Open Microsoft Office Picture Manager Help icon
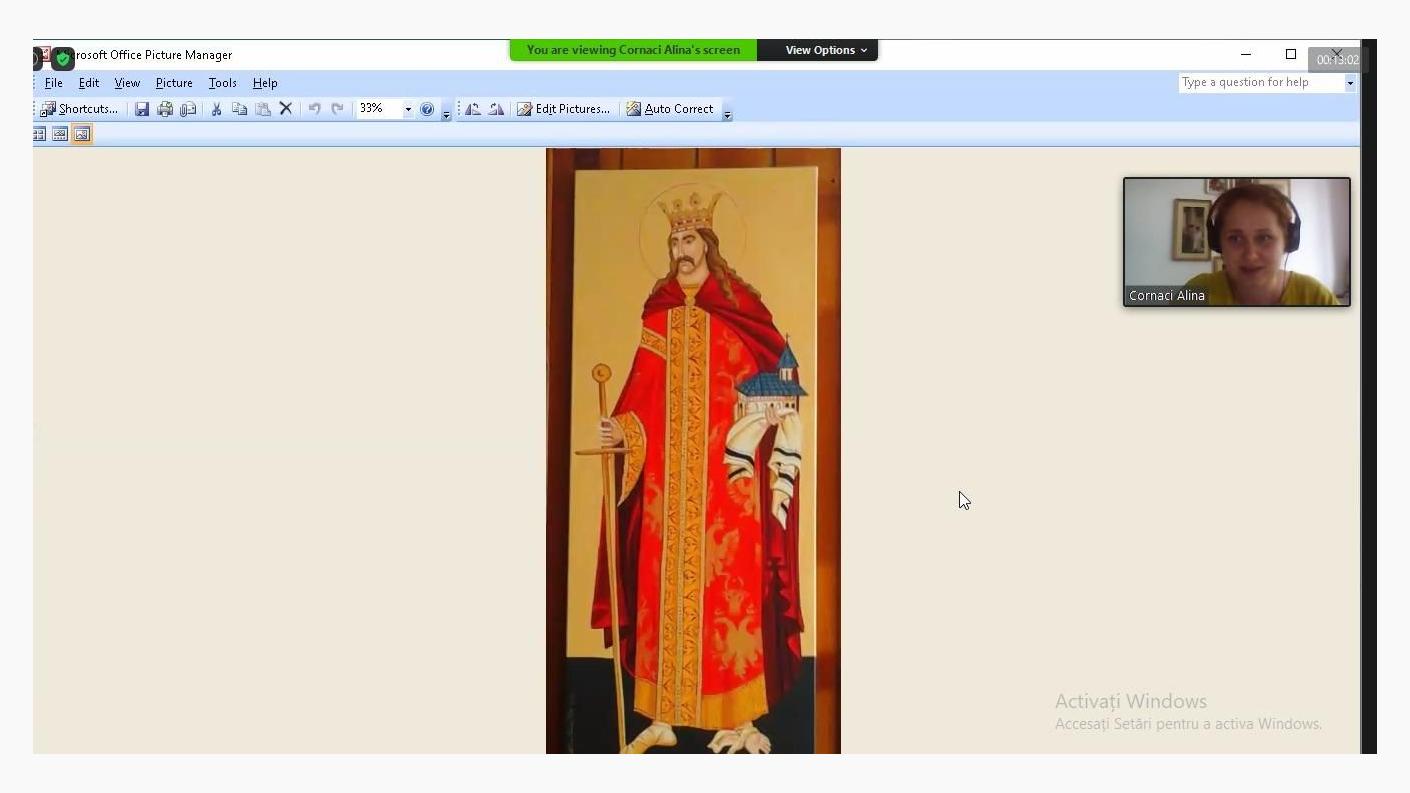Viewport: 1410px width, 793px height. (x=427, y=108)
